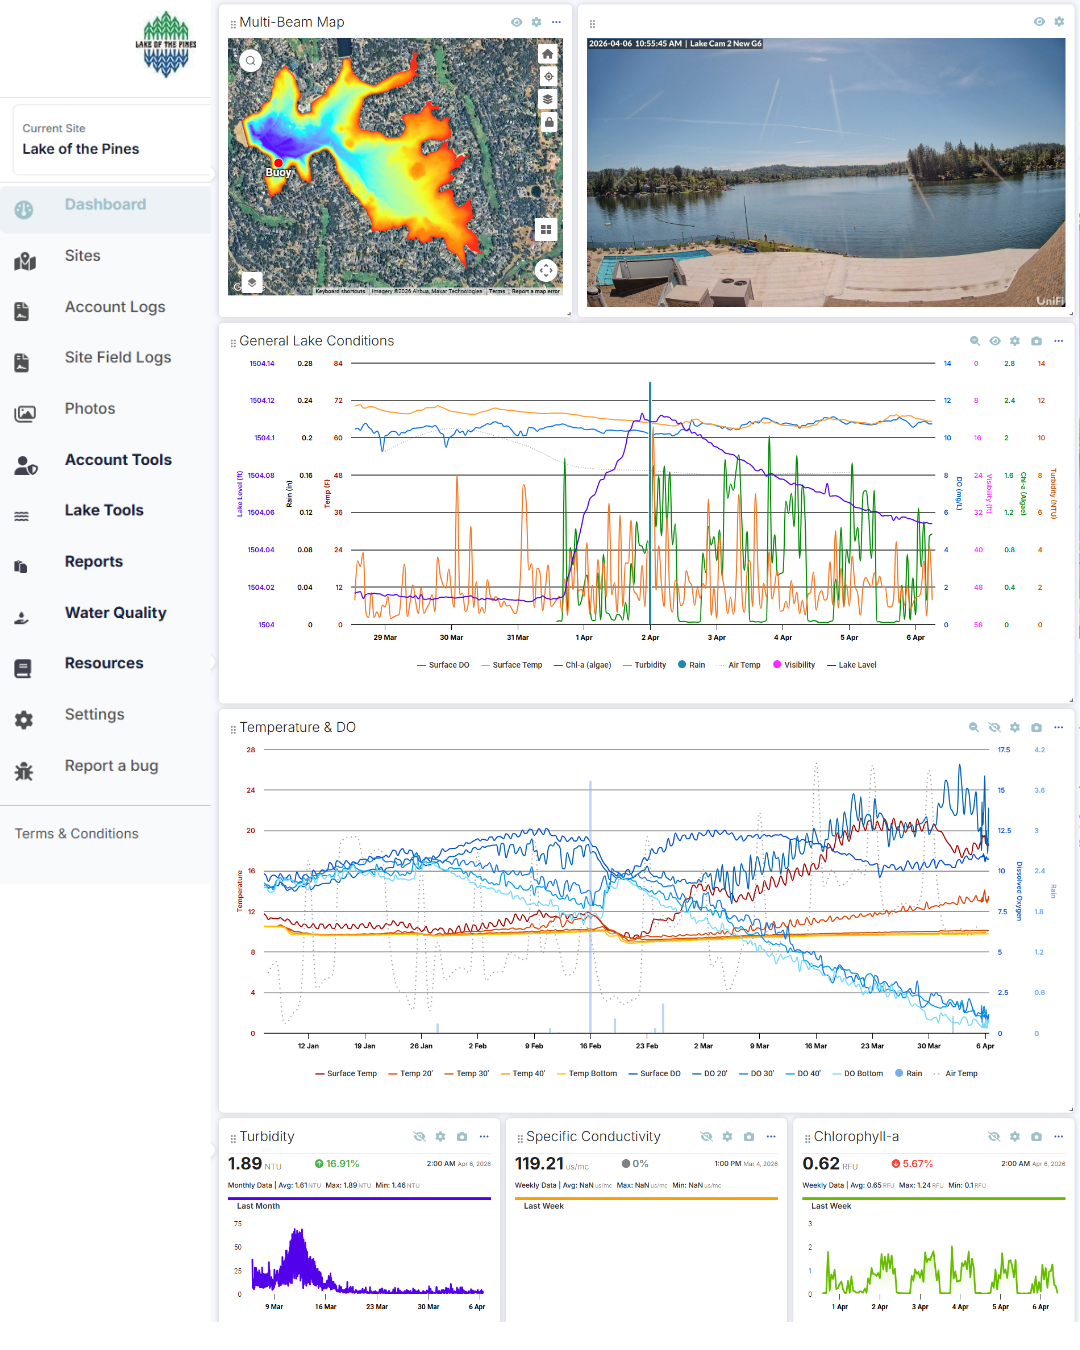The height and width of the screenshot is (1350, 1080).
Task: Click the camera capture icon on Chlorophyll-a widget
Action: pyautogui.click(x=1037, y=1136)
